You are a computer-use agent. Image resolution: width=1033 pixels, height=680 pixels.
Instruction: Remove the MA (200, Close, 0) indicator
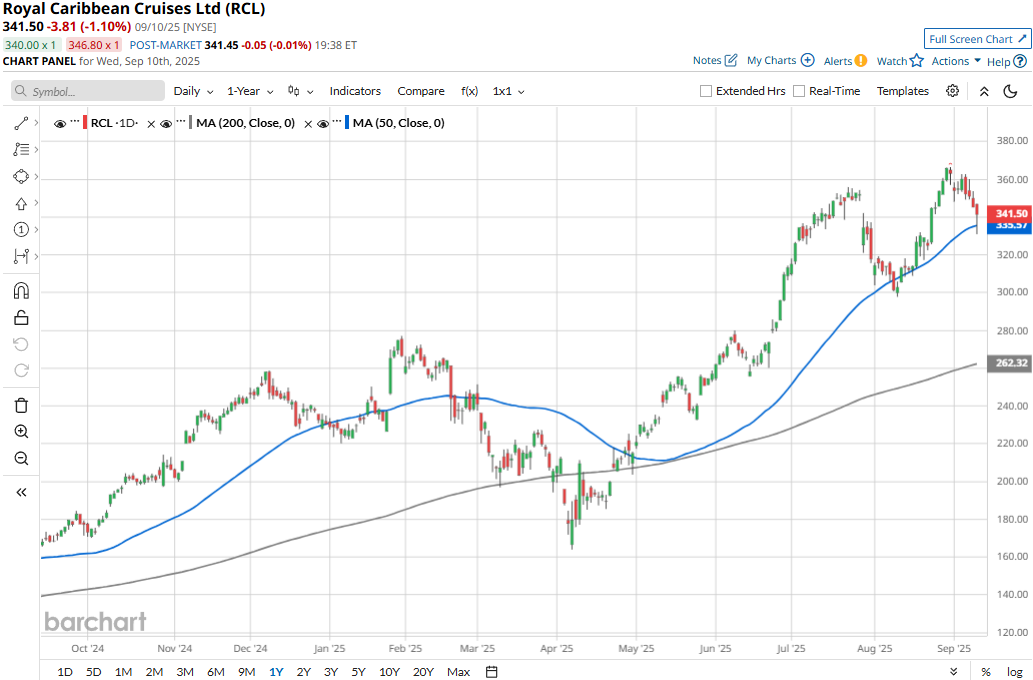308,123
